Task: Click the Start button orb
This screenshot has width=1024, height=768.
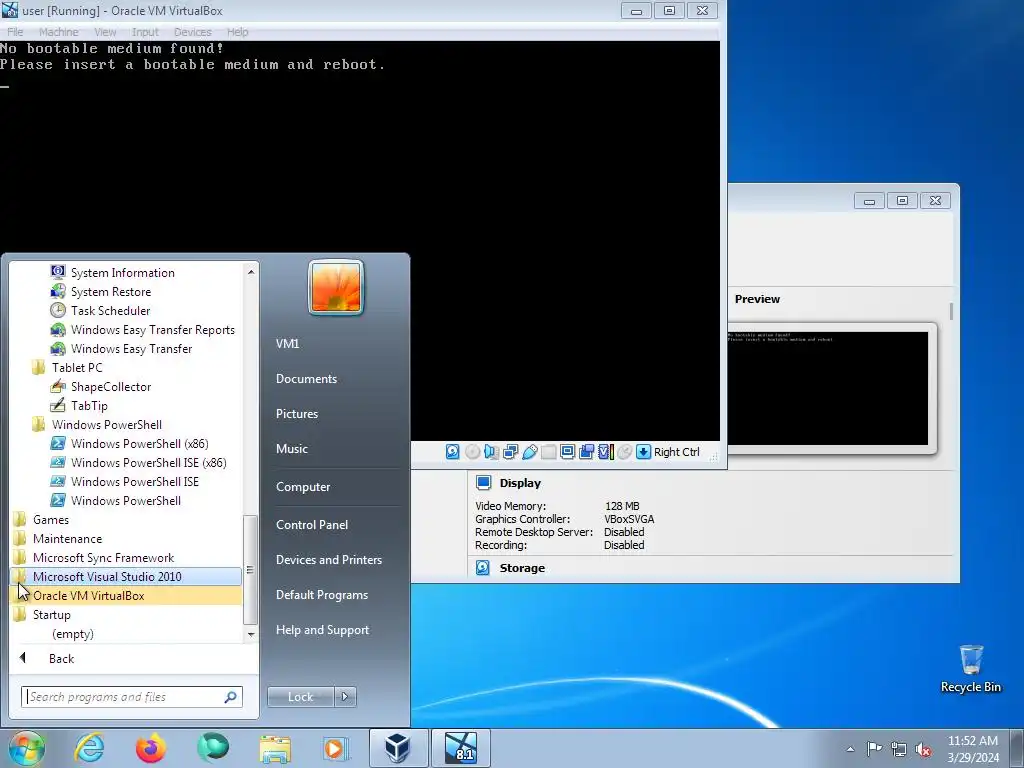Action: (27, 748)
